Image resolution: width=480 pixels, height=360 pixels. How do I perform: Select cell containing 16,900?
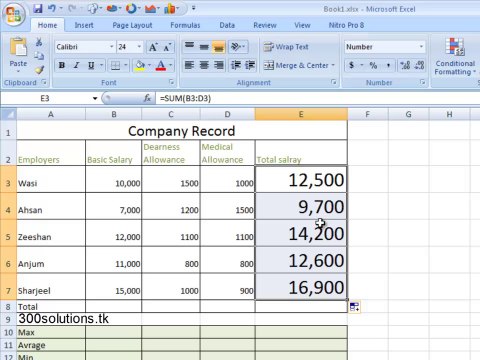tap(301, 287)
